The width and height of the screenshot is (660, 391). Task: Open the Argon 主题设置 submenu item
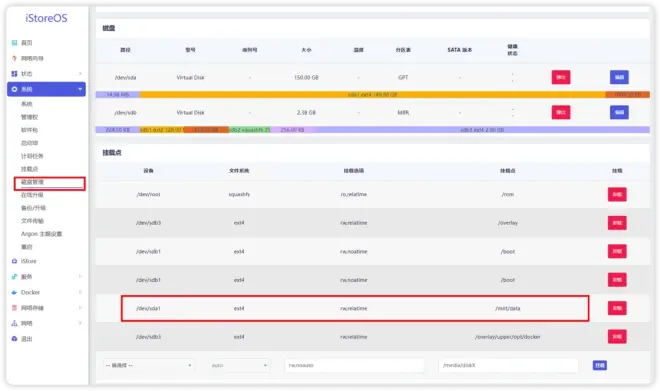[41, 234]
